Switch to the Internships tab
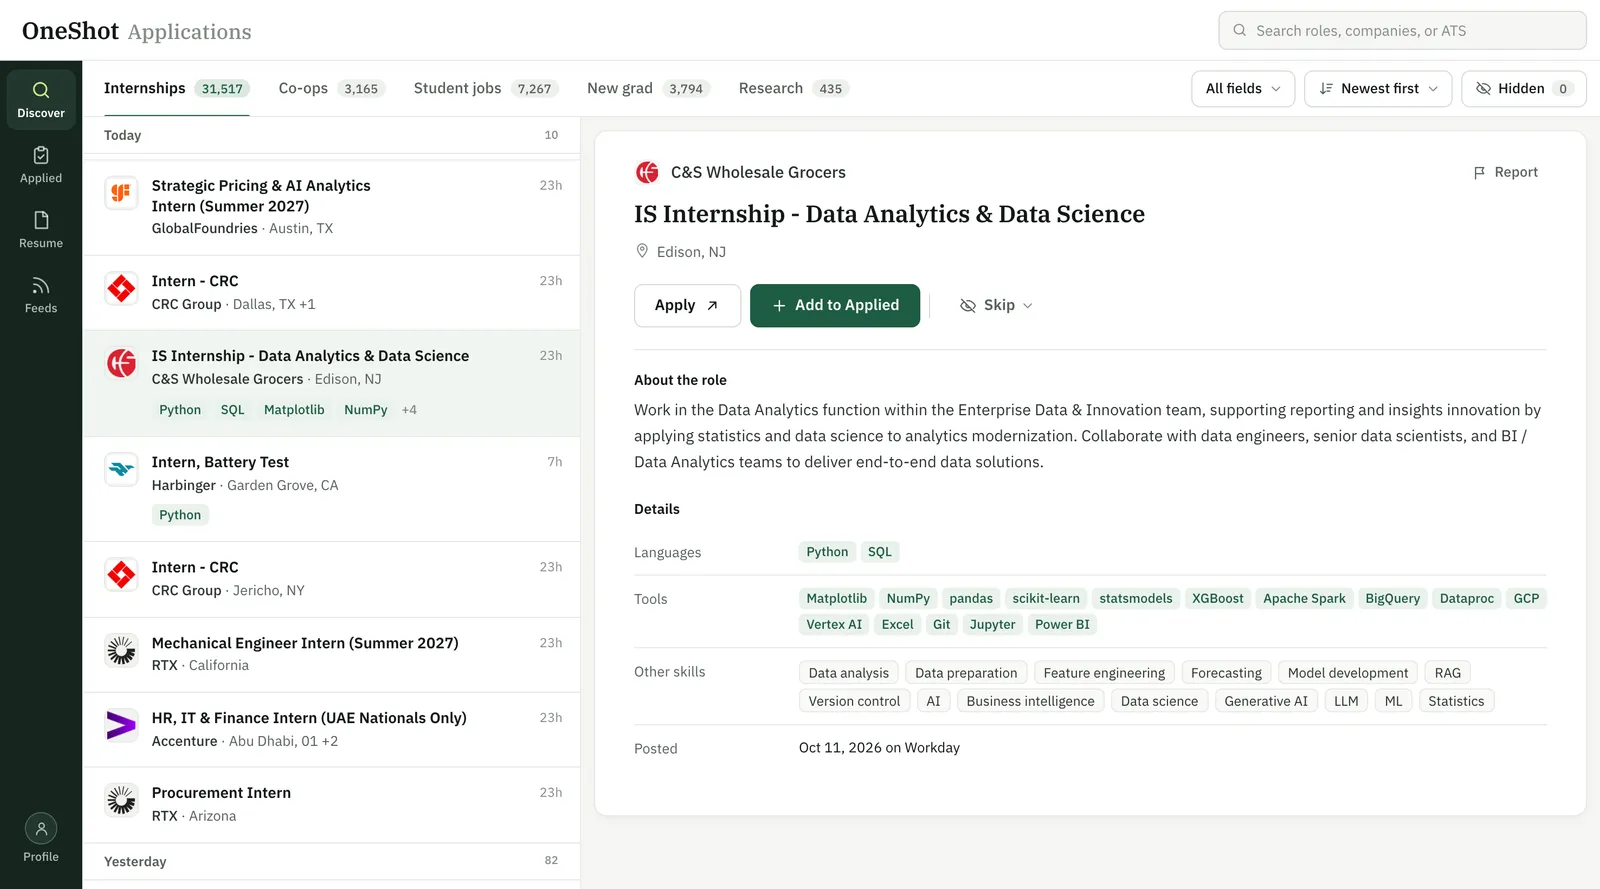This screenshot has height=889, width=1600. pyautogui.click(x=176, y=89)
